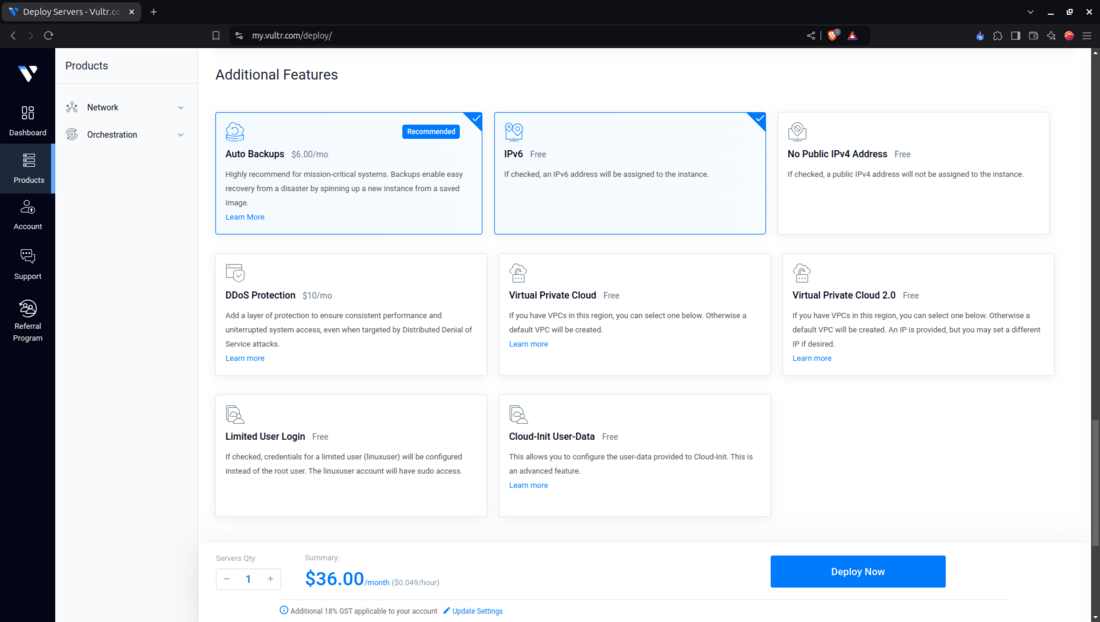
Task: Open Learn more under Cloud-Init User-Data
Action: click(x=528, y=485)
